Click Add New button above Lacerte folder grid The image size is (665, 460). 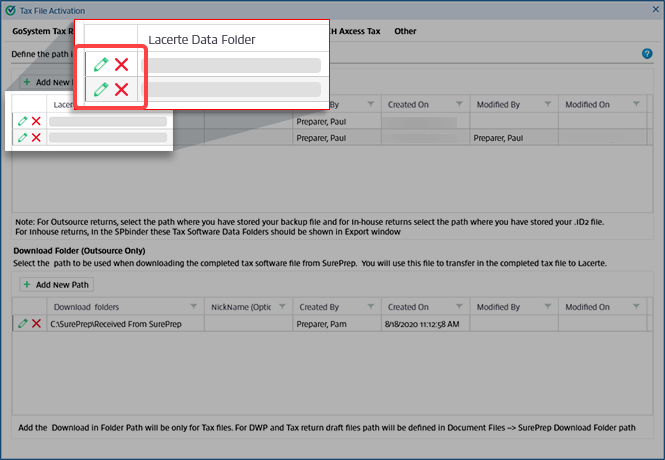coord(47,82)
